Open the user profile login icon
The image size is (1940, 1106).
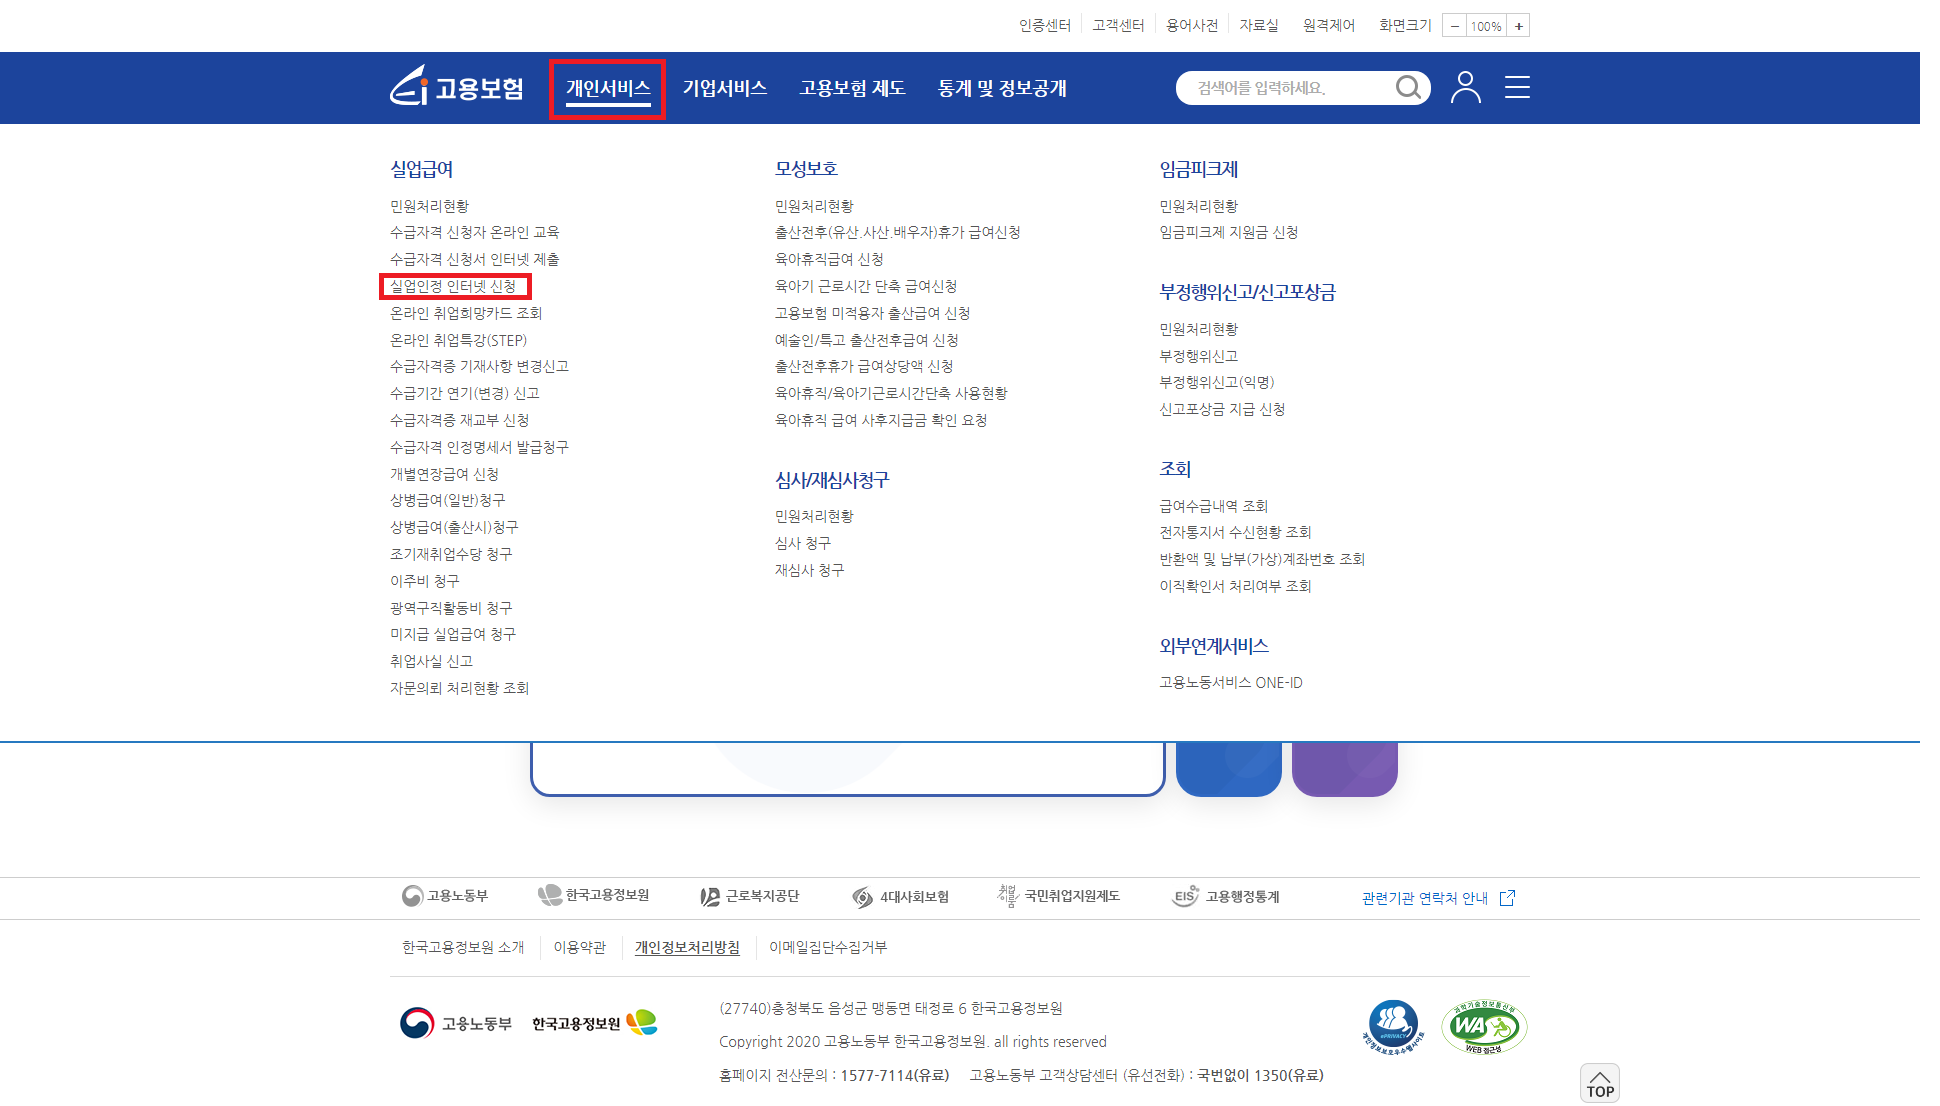click(1465, 88)
